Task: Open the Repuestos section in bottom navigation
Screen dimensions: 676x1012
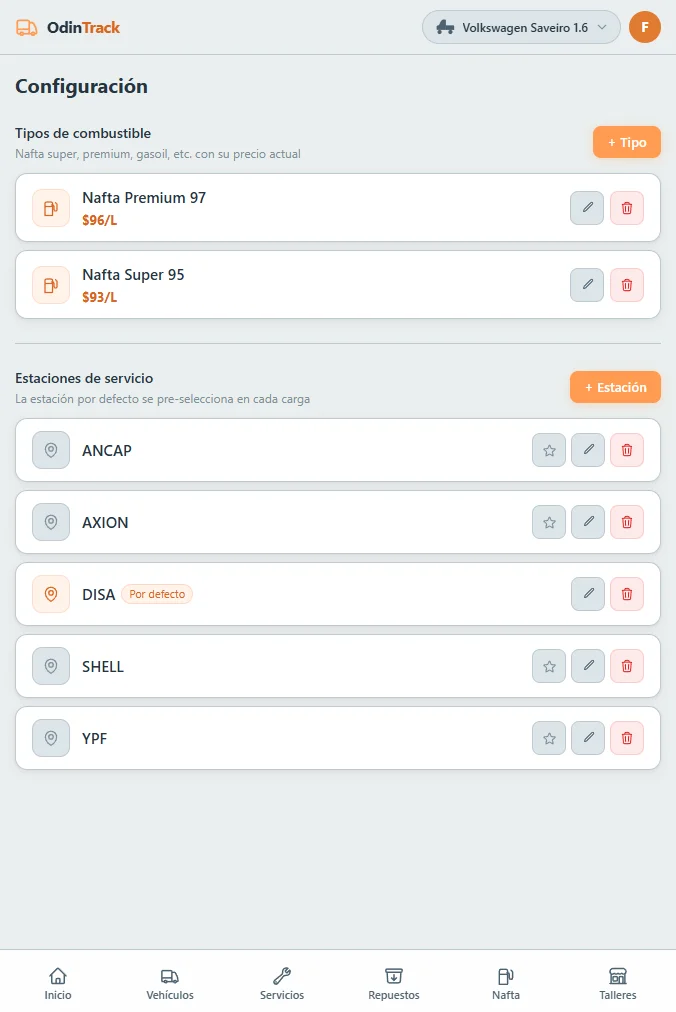Action: pos(394,984)
